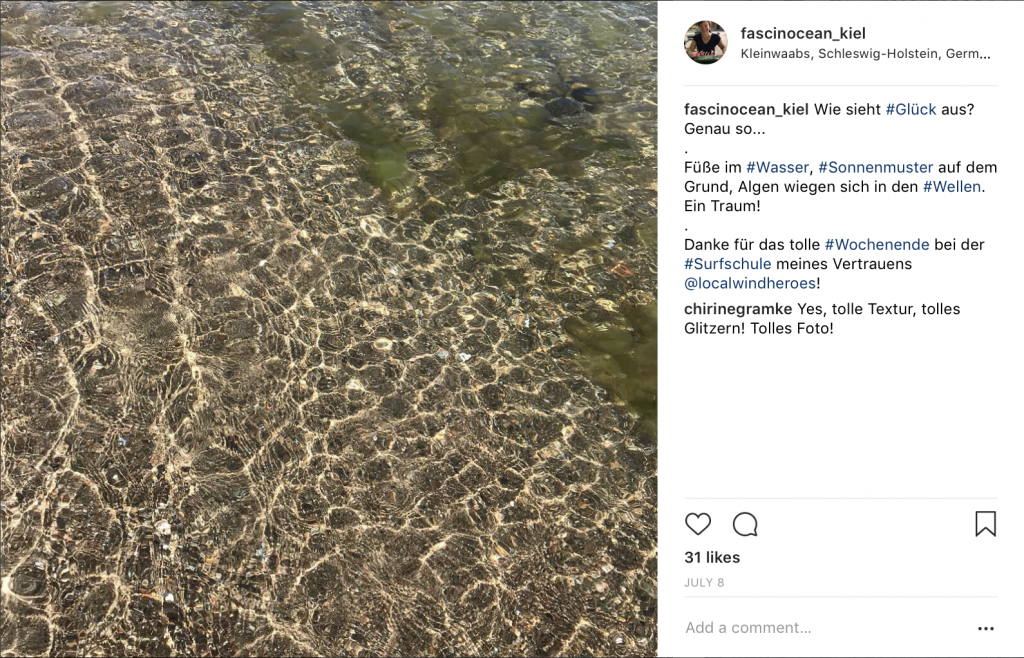This screenshot has height=658, width=1024.
Task: Open the fascinocean_kiel profile picture
Action: coord(705,42)
